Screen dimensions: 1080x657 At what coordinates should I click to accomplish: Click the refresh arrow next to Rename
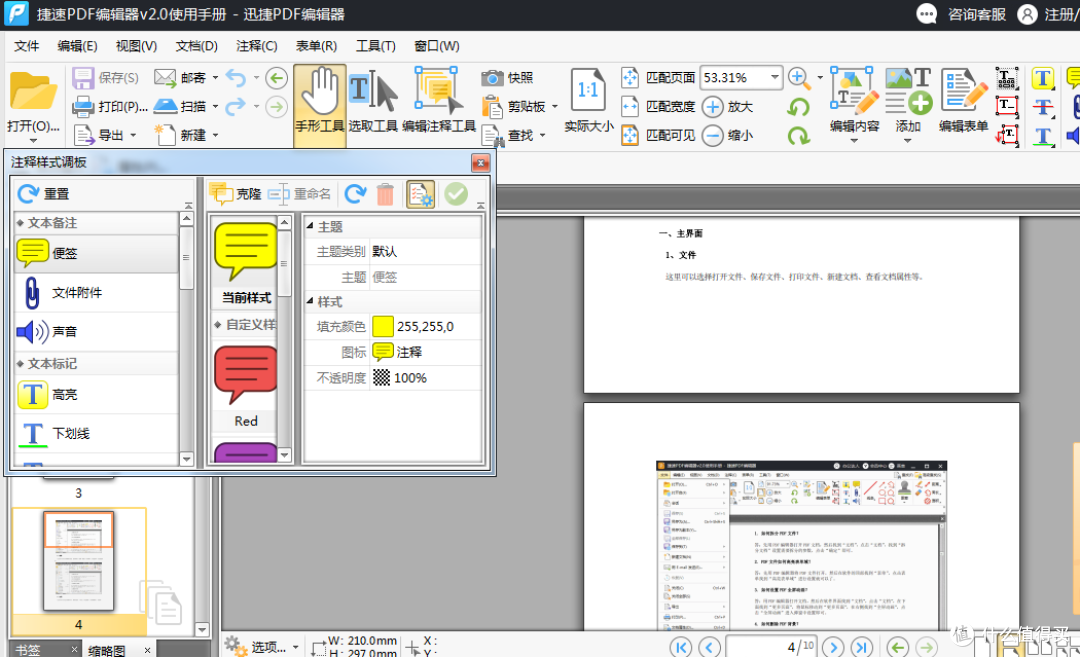(x=355, y=194)
